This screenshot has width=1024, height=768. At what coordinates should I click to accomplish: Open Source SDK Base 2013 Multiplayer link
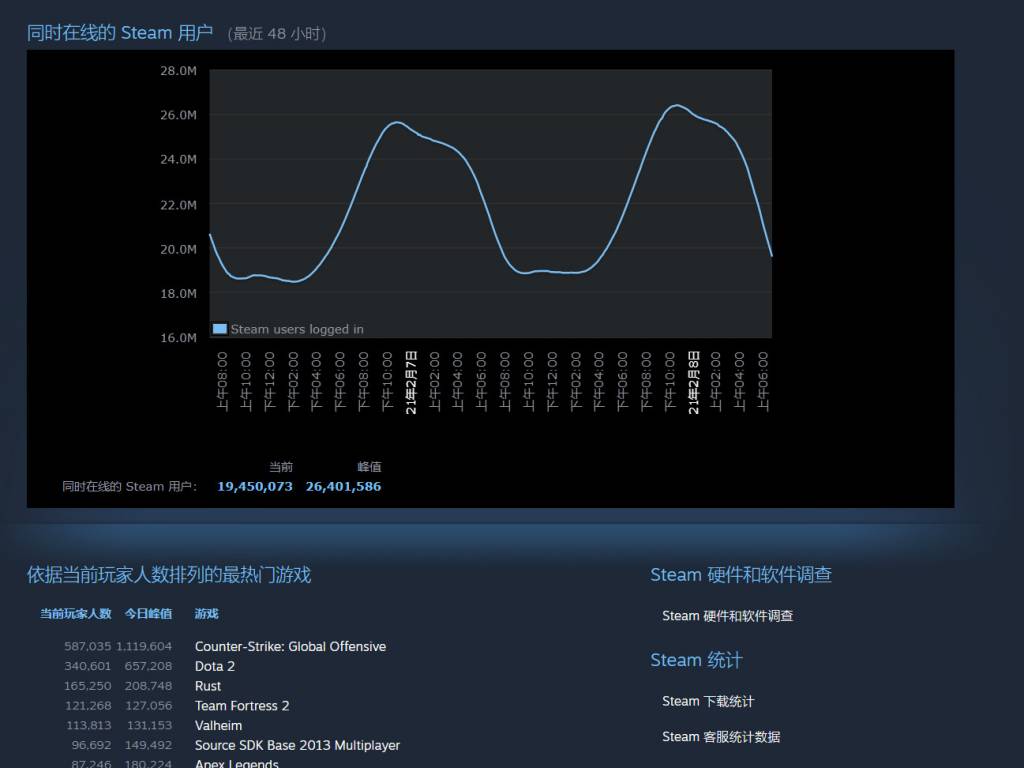[x=297, y=745]
